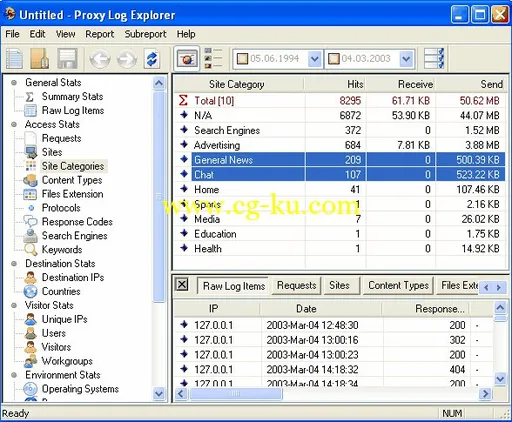Select the Education category row
Viewport: 512px width, 422px height.
(339, 234)
